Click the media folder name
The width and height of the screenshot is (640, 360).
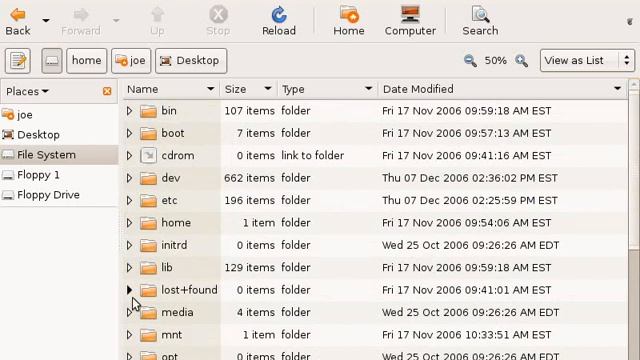coord(177,312)
